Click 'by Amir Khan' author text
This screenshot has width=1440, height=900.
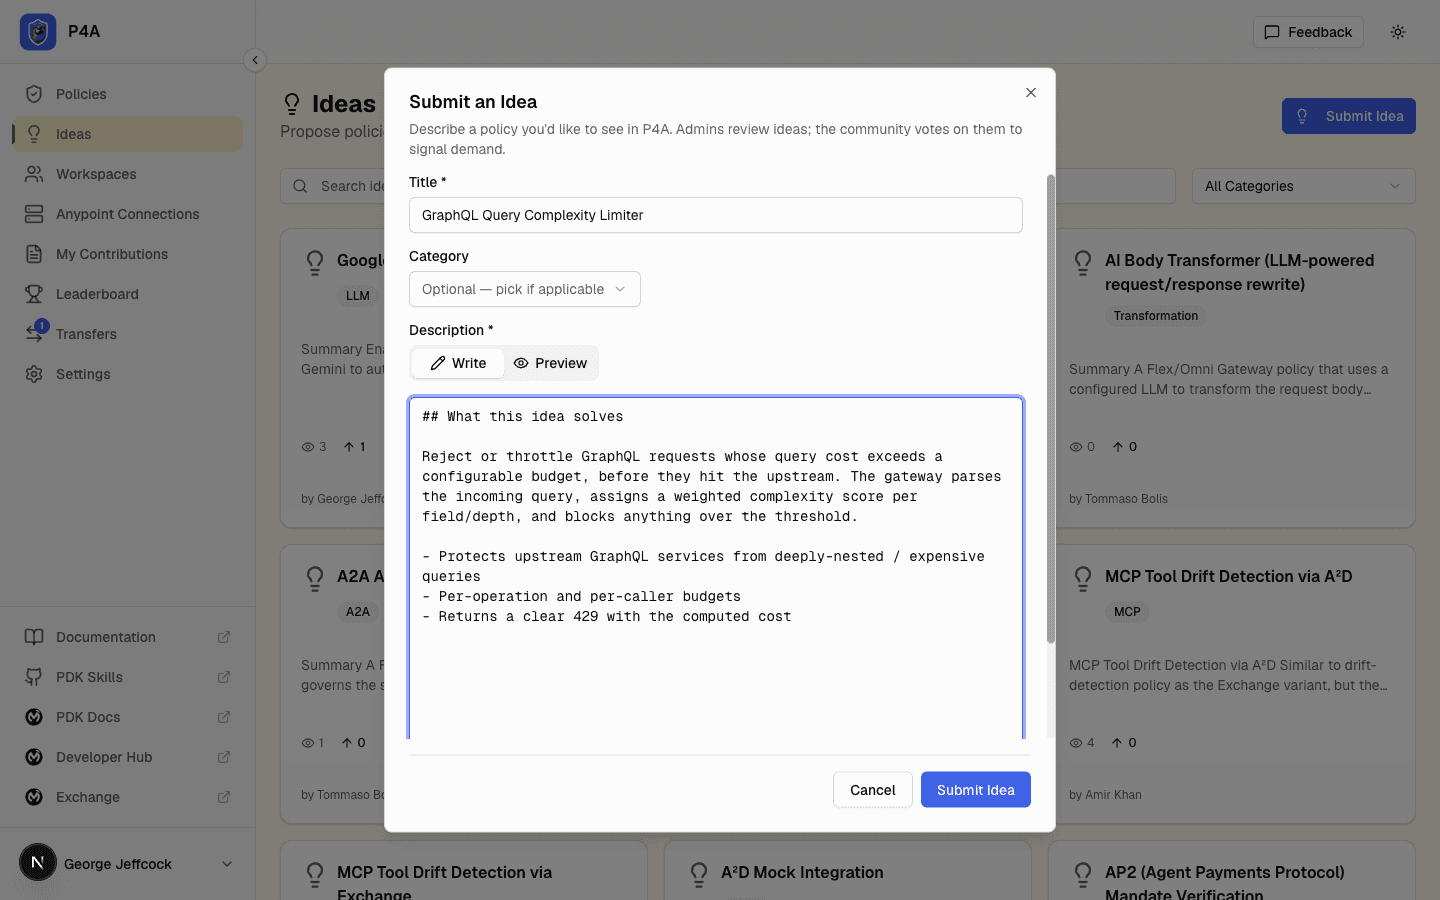[1105, 795]
